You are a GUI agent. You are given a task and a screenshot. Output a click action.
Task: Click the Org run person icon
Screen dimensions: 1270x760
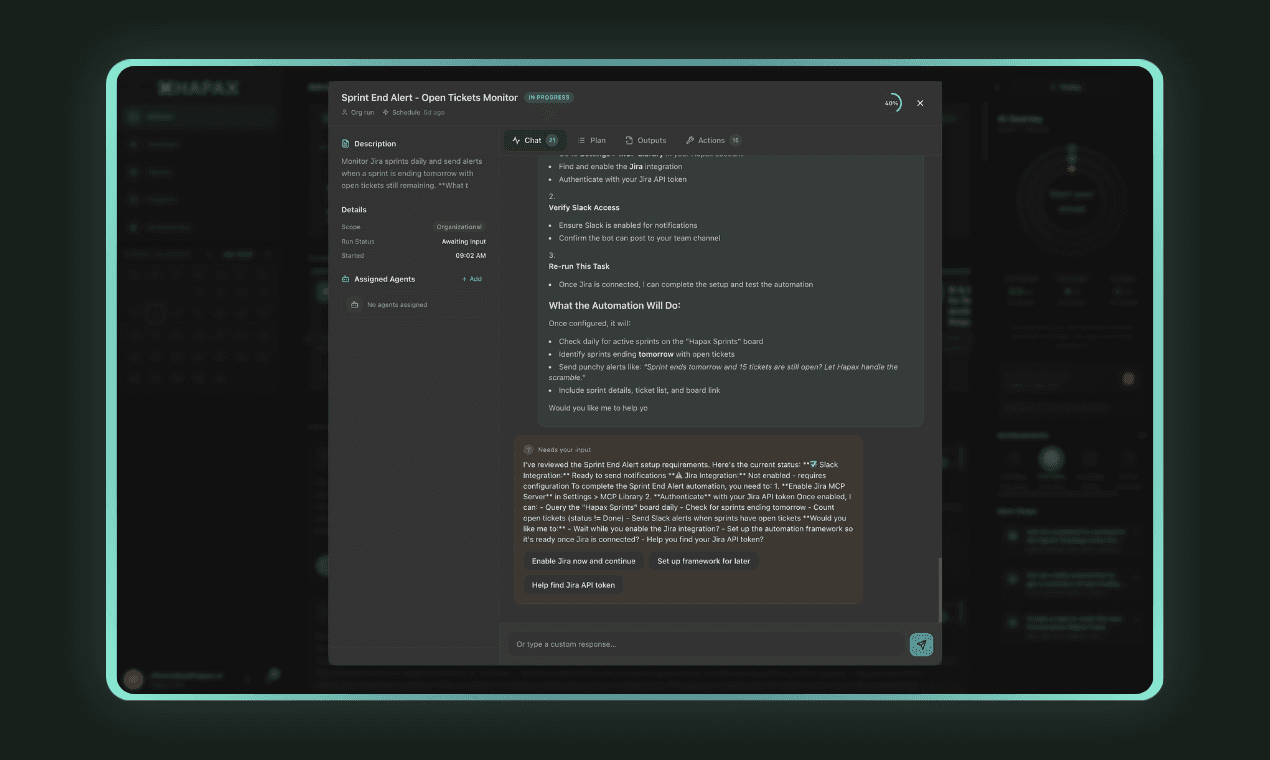(345, 112)
